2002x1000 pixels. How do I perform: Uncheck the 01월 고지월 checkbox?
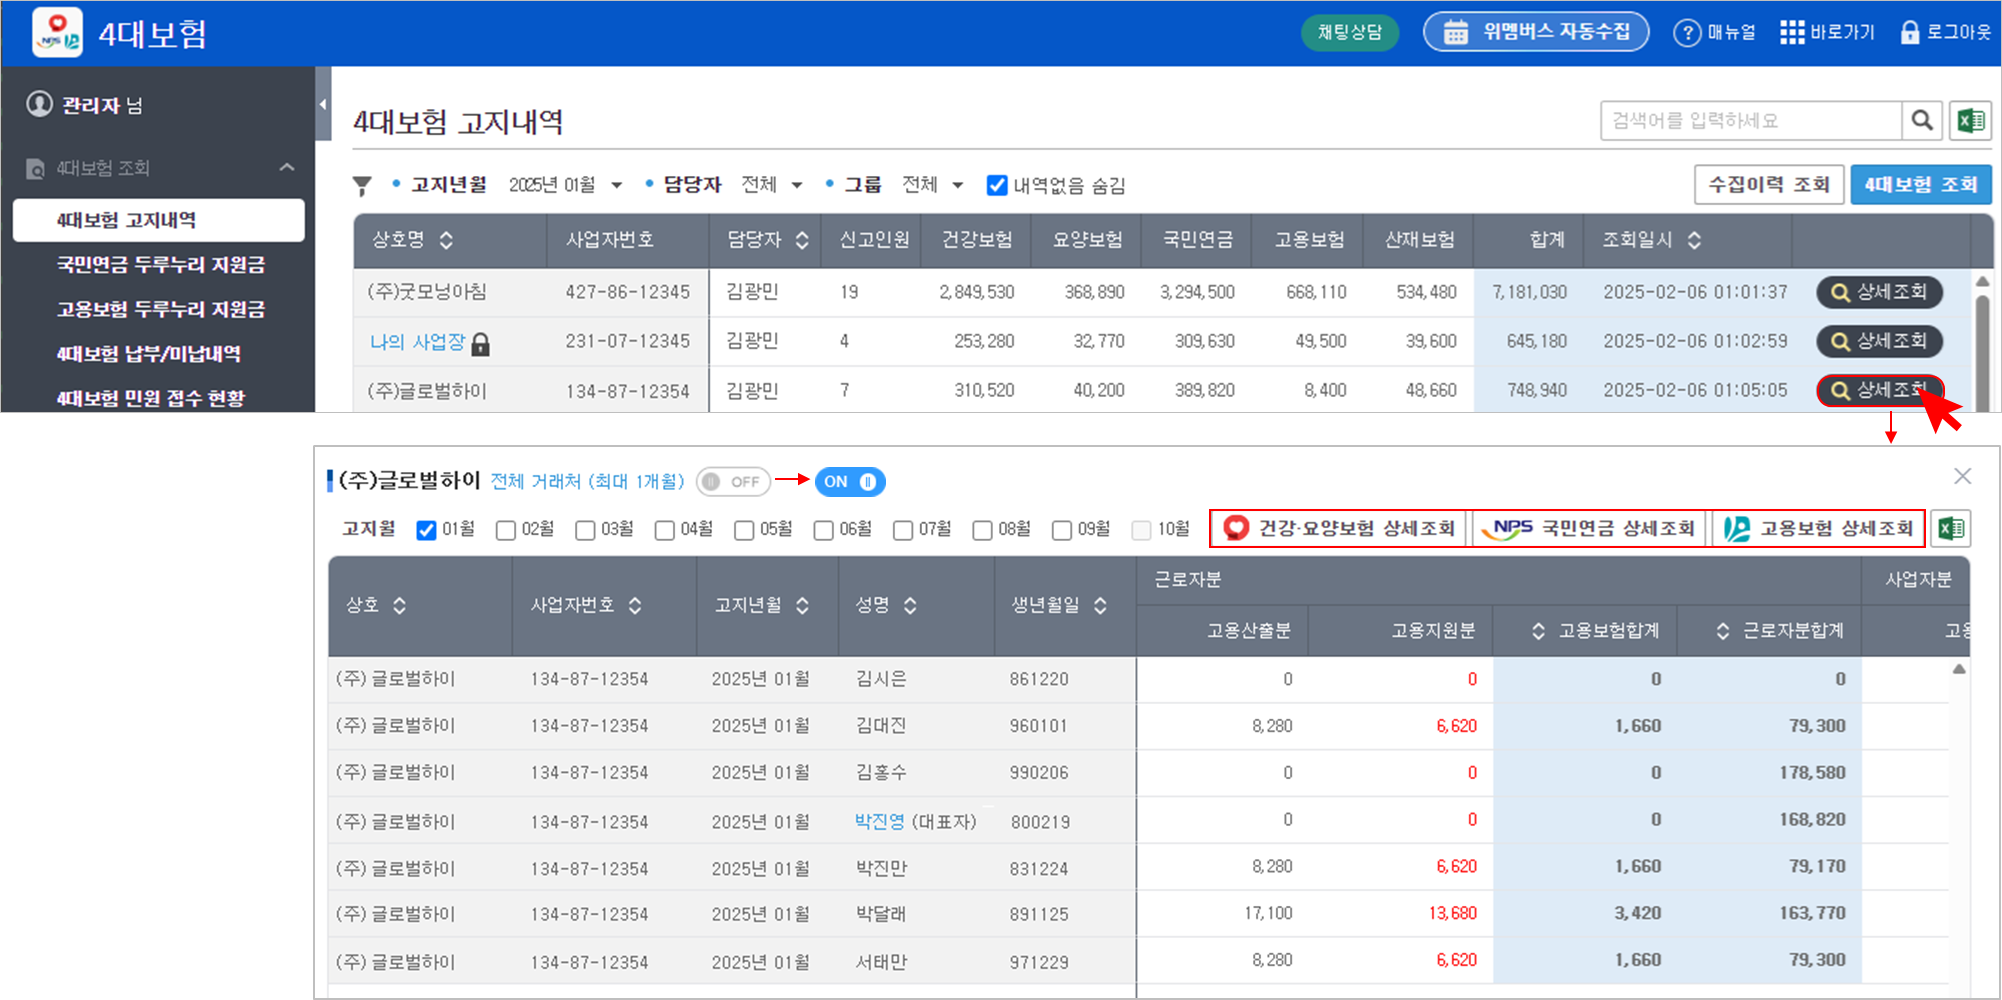point(426,530)
